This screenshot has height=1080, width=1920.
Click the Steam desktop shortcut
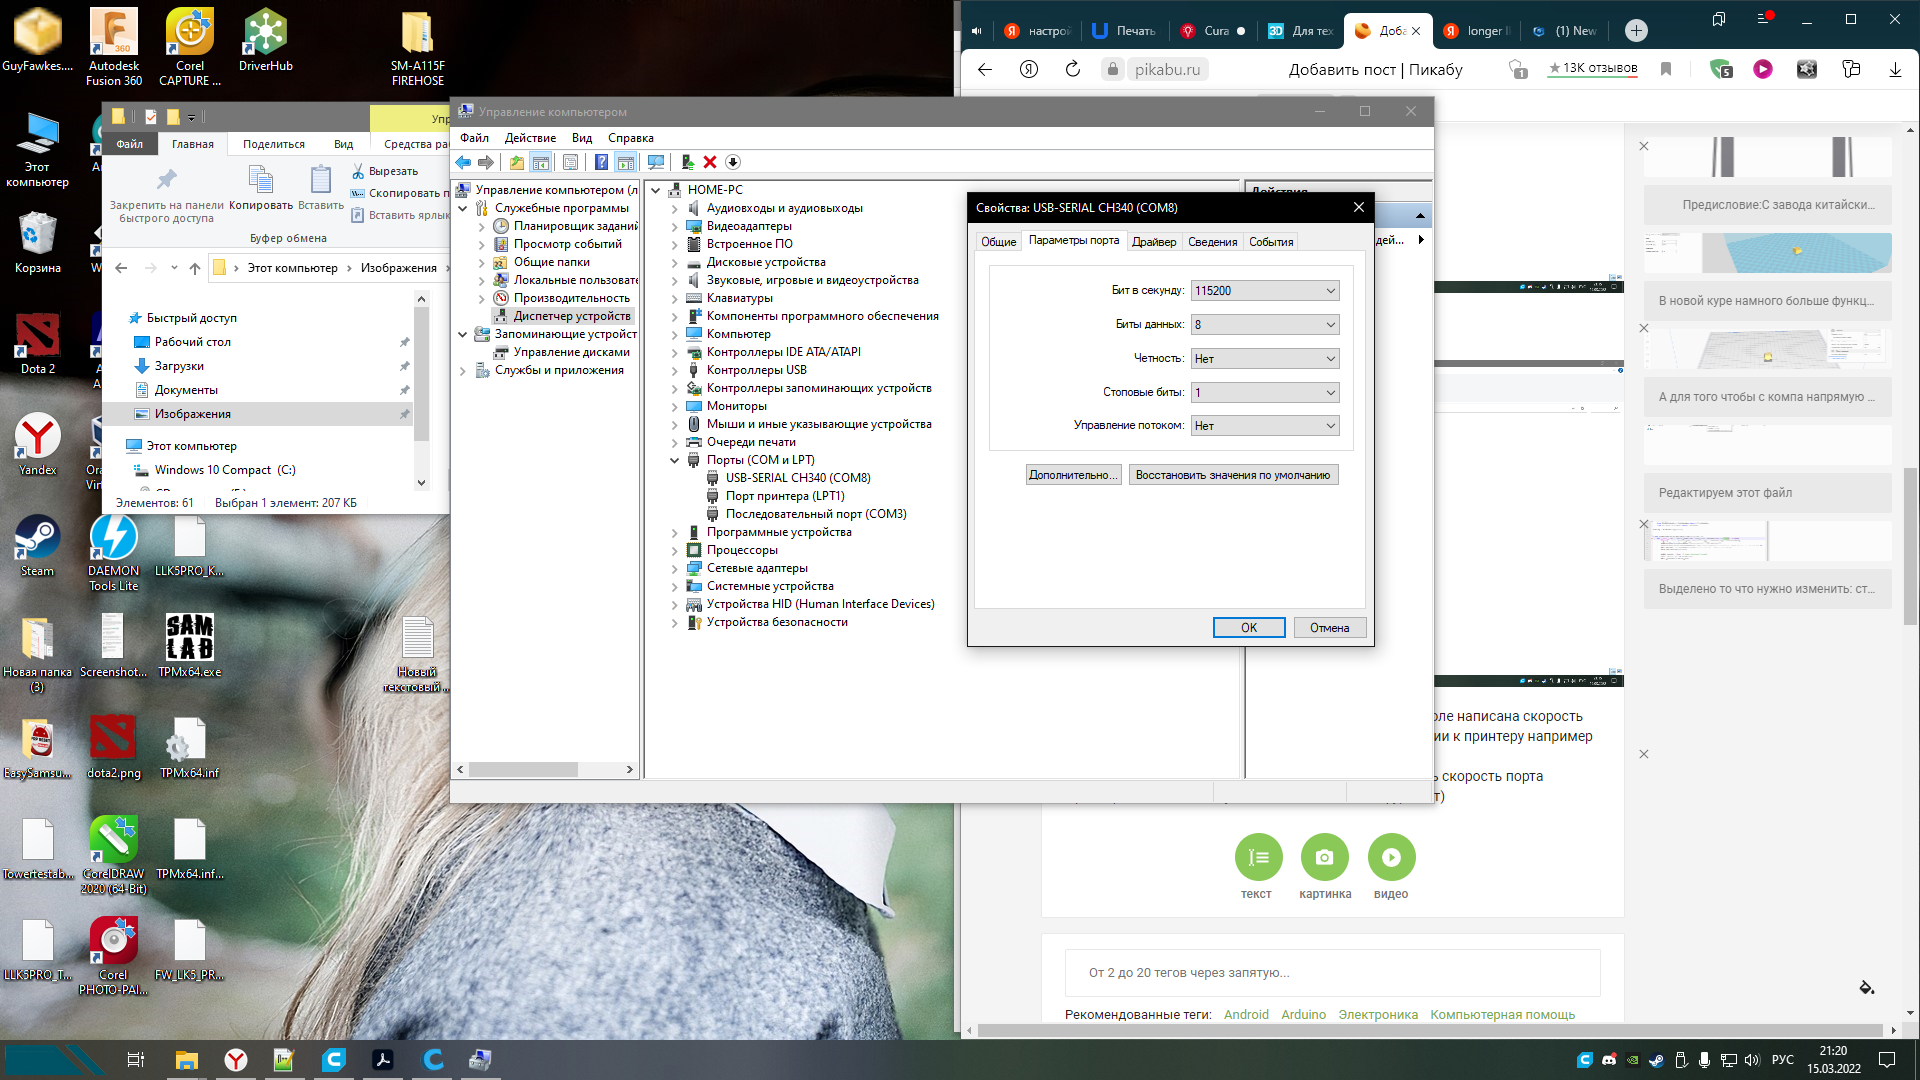pyautogui.click(x=37, y=546)
